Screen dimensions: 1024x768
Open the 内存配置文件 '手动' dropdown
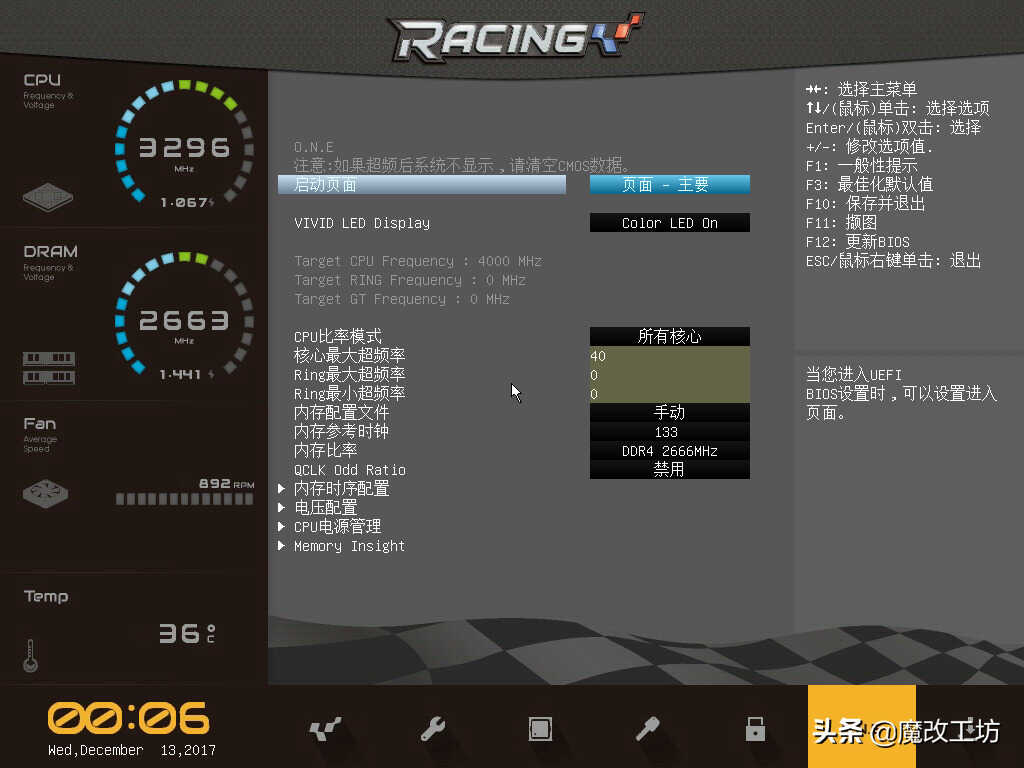(x=669, y=413)
